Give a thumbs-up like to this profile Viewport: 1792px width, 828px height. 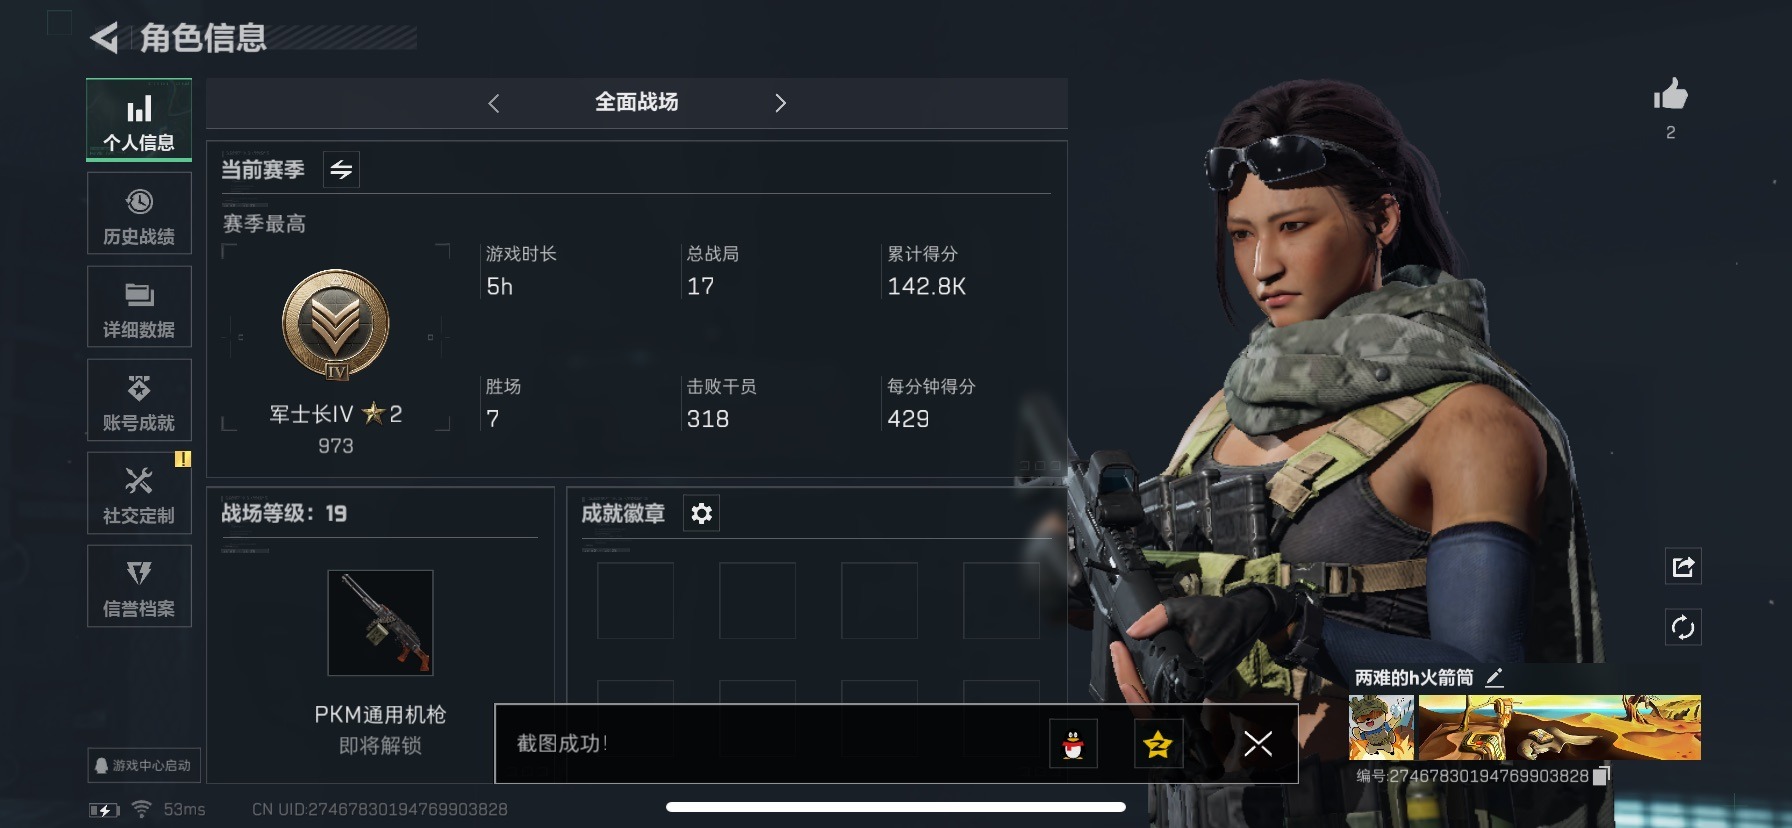[1670, 95]
